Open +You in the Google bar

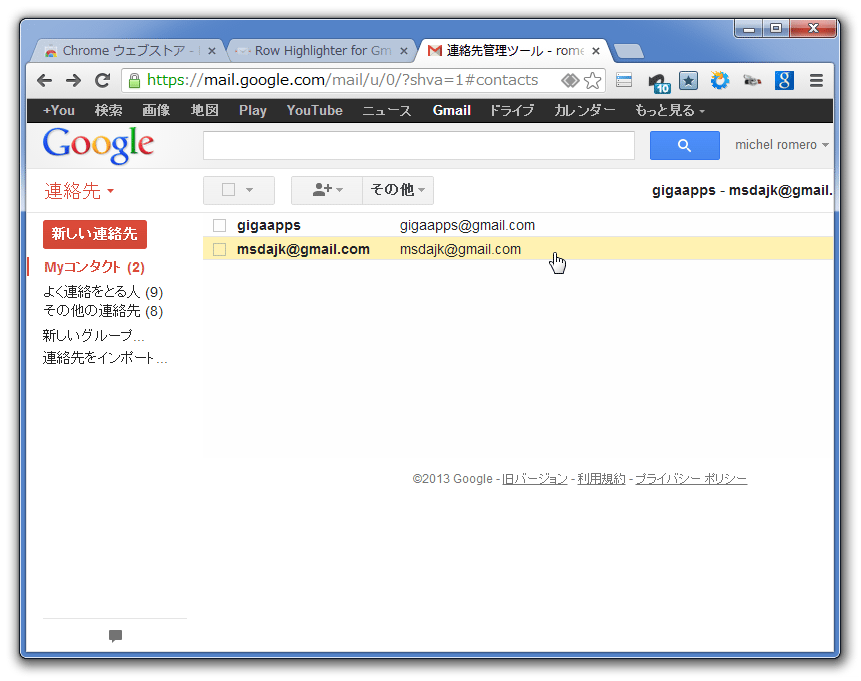(x=59, y=110)
